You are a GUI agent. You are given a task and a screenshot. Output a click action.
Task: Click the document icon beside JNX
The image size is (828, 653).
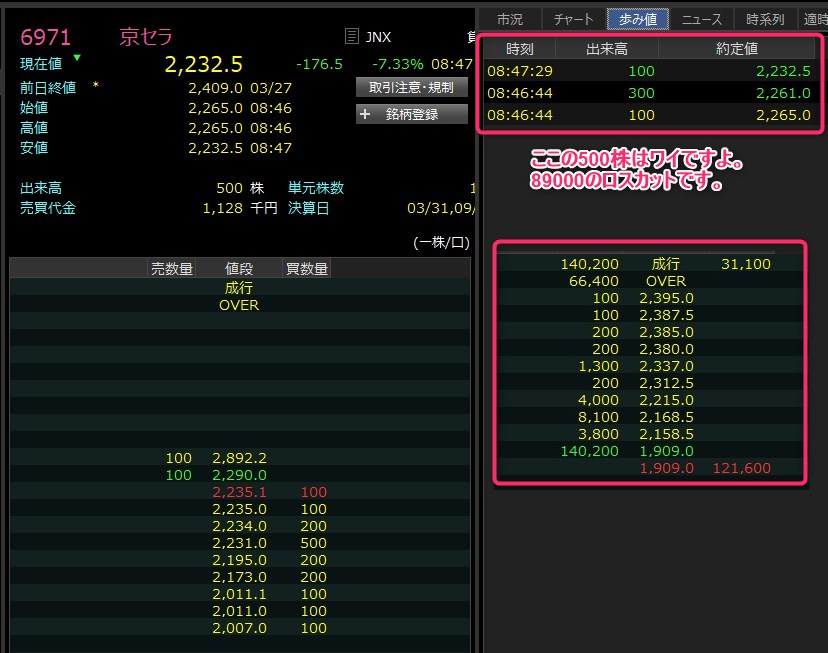pyautogui.click(x=350, y=37)
